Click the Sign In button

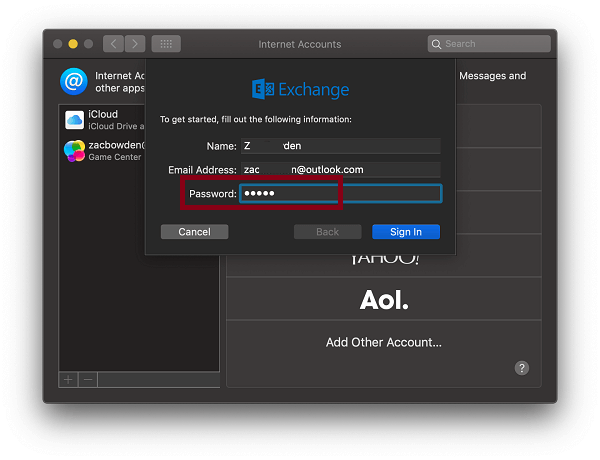406,232
